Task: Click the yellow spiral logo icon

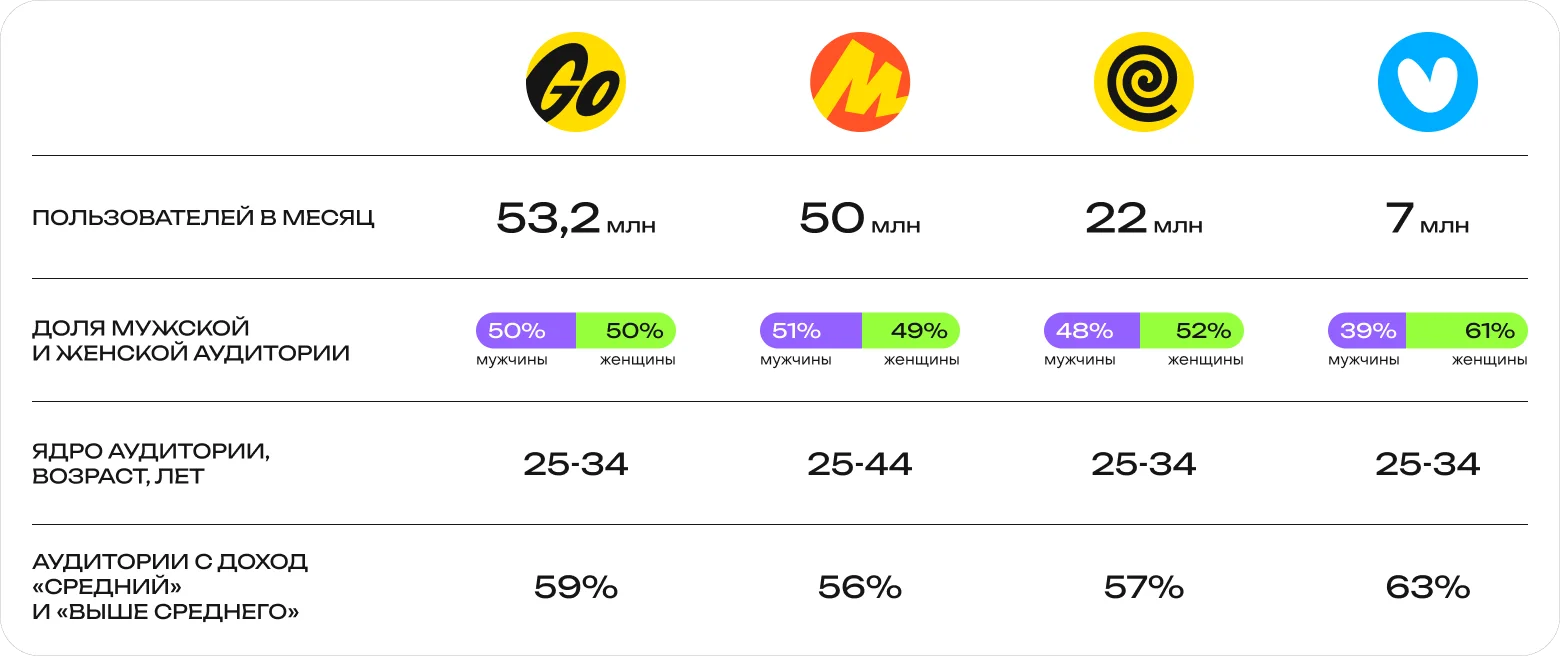Action: tap(1144, 82)
